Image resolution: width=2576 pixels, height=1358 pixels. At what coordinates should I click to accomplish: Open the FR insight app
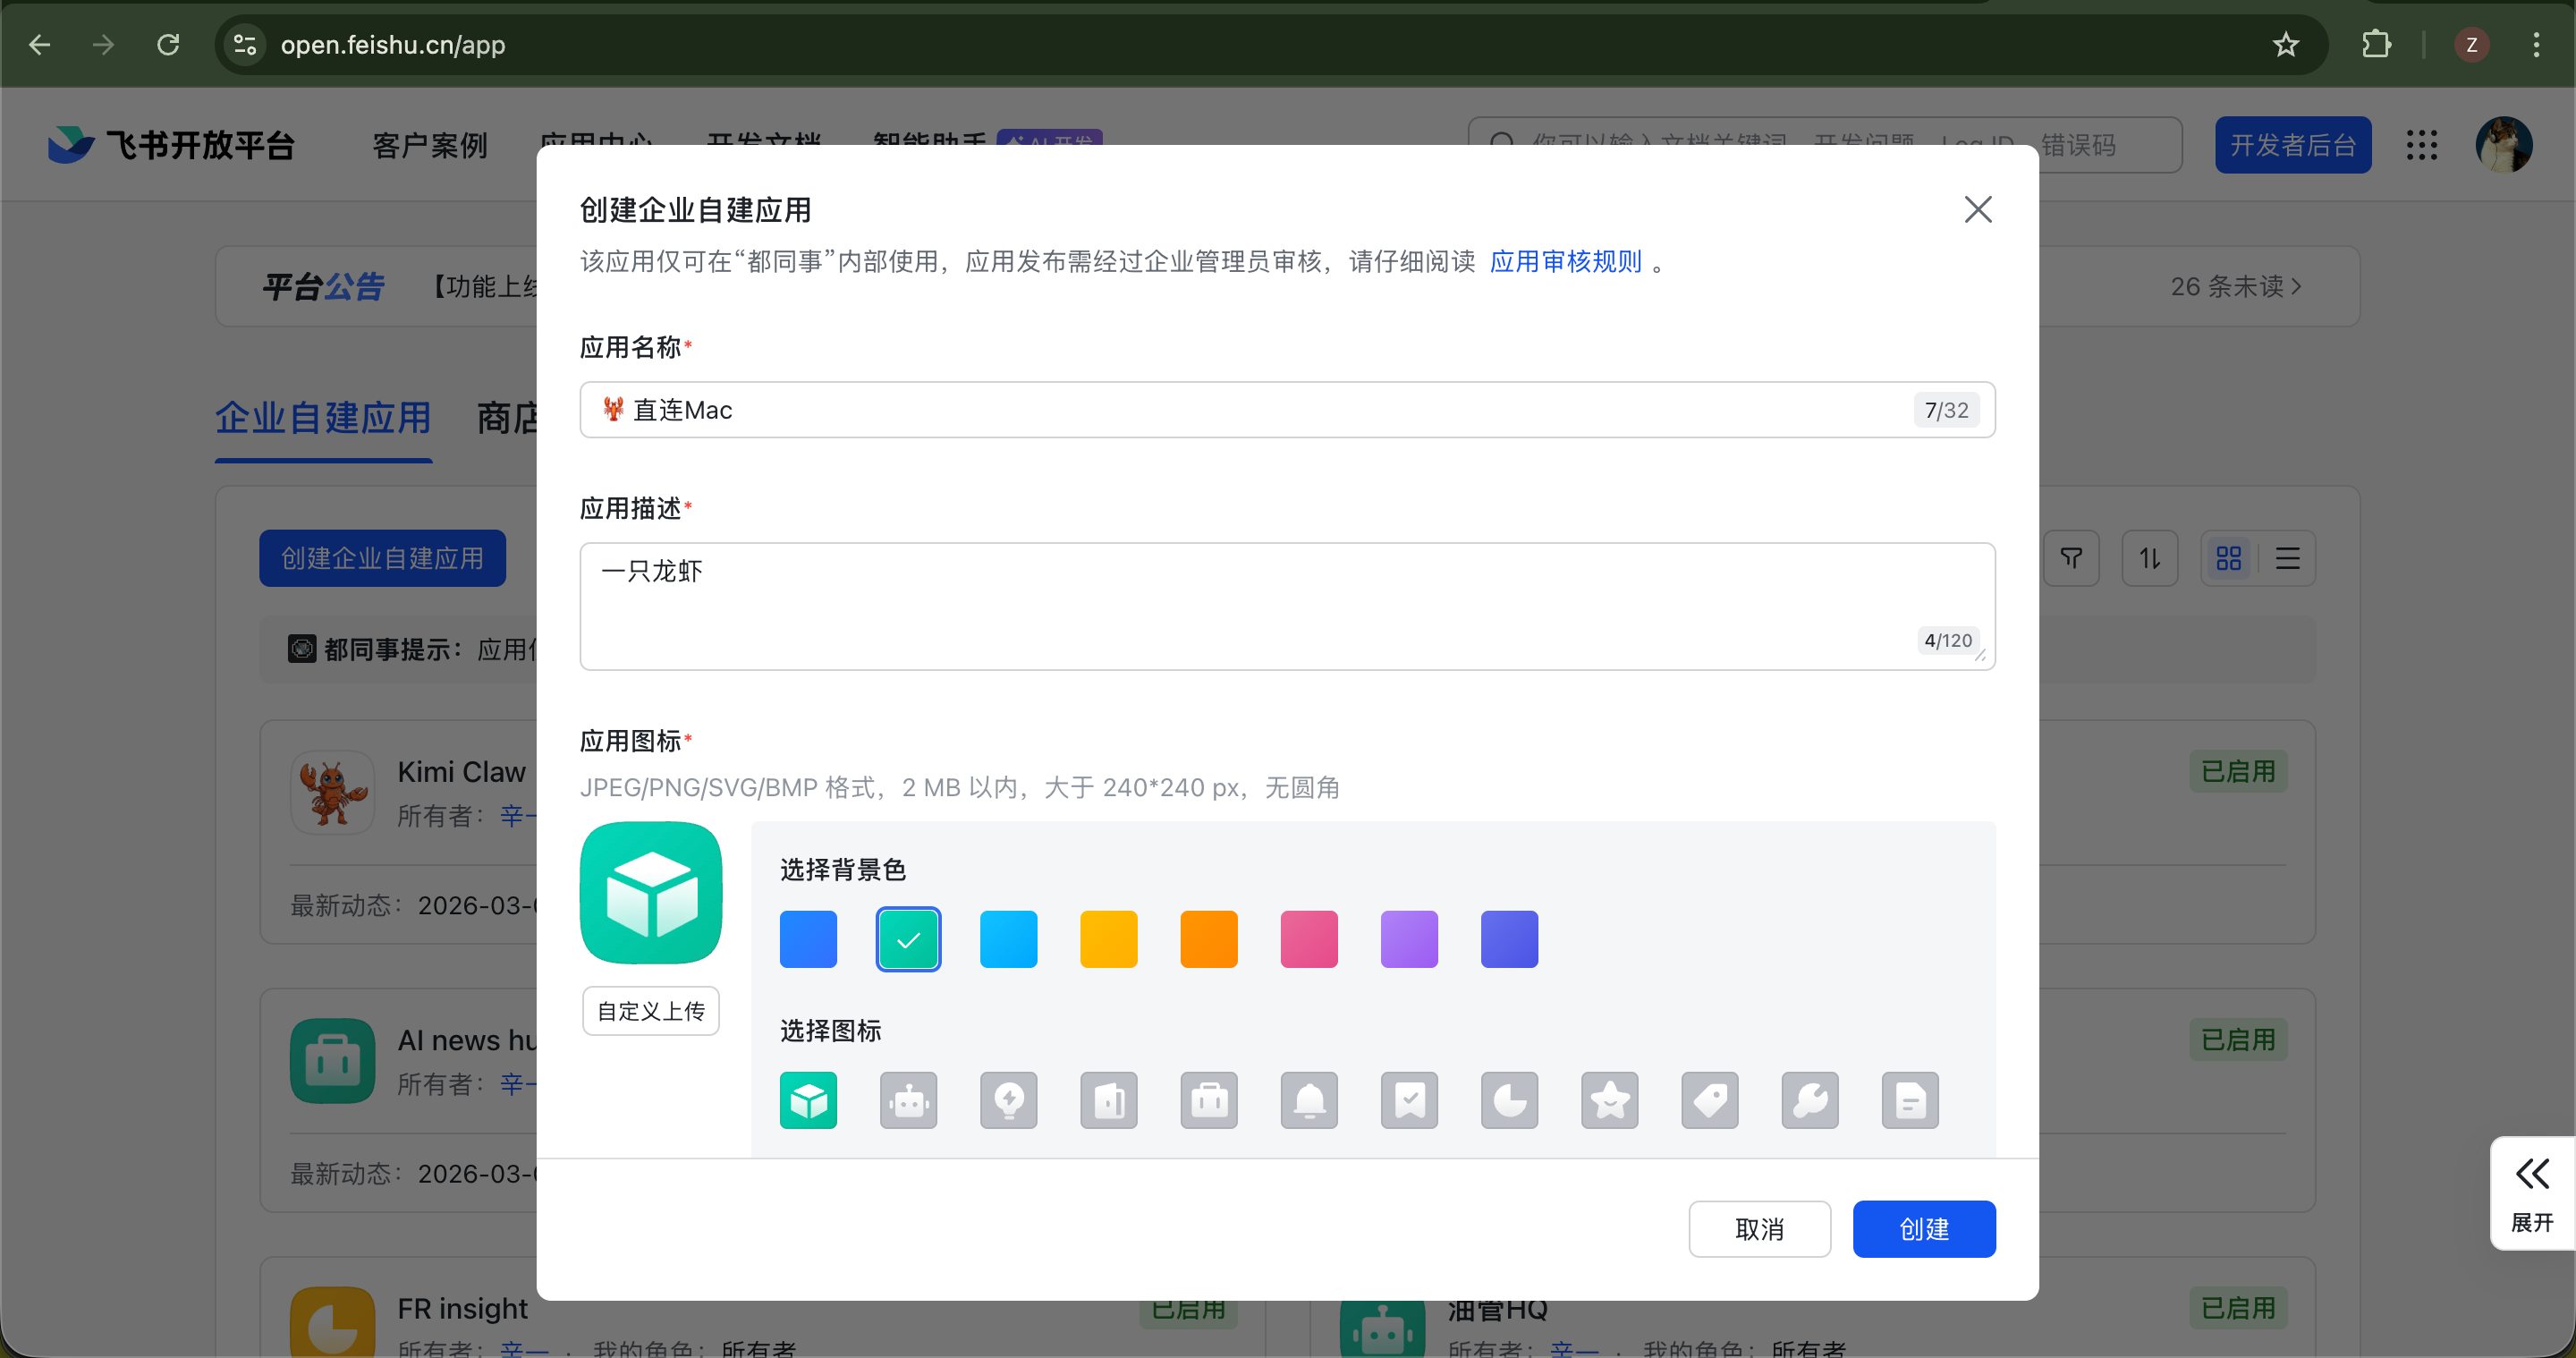coord(462,1308)
